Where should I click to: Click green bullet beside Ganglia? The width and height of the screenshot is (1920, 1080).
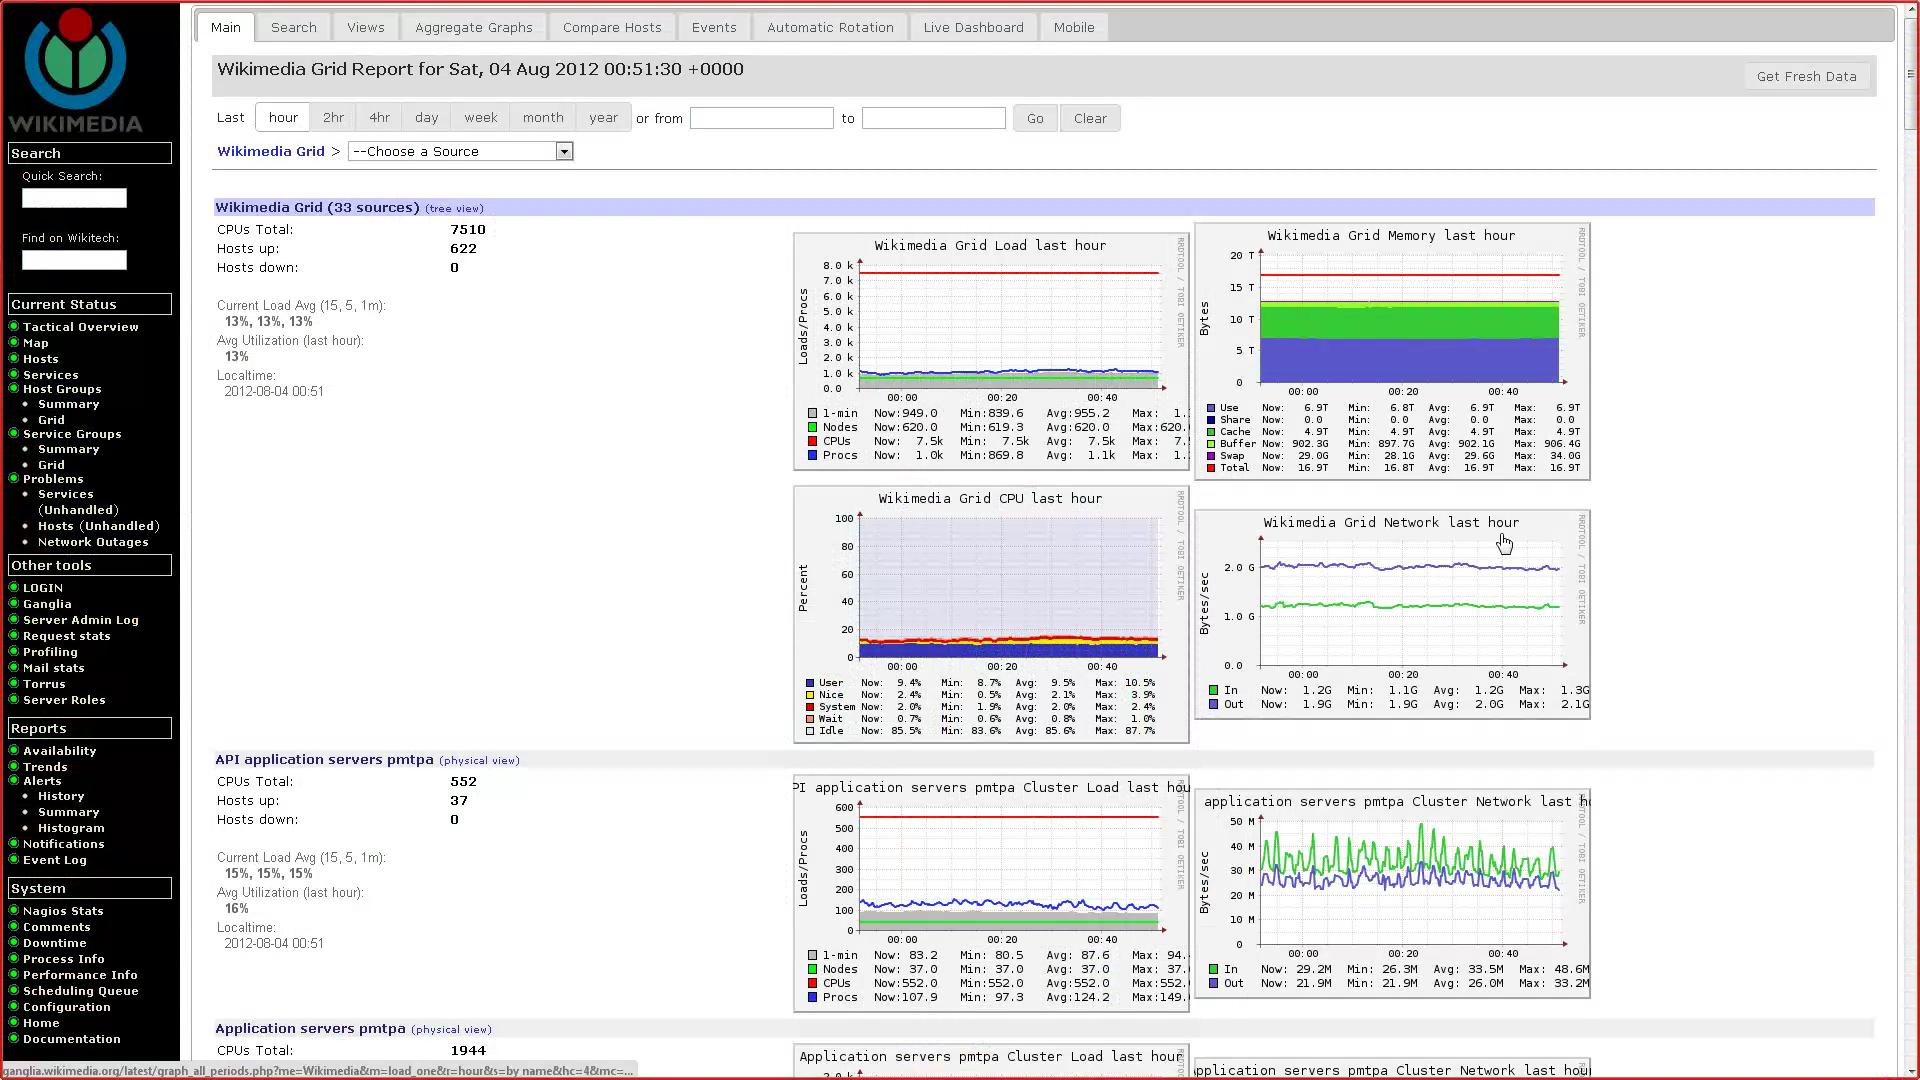[x=14, y=603]
